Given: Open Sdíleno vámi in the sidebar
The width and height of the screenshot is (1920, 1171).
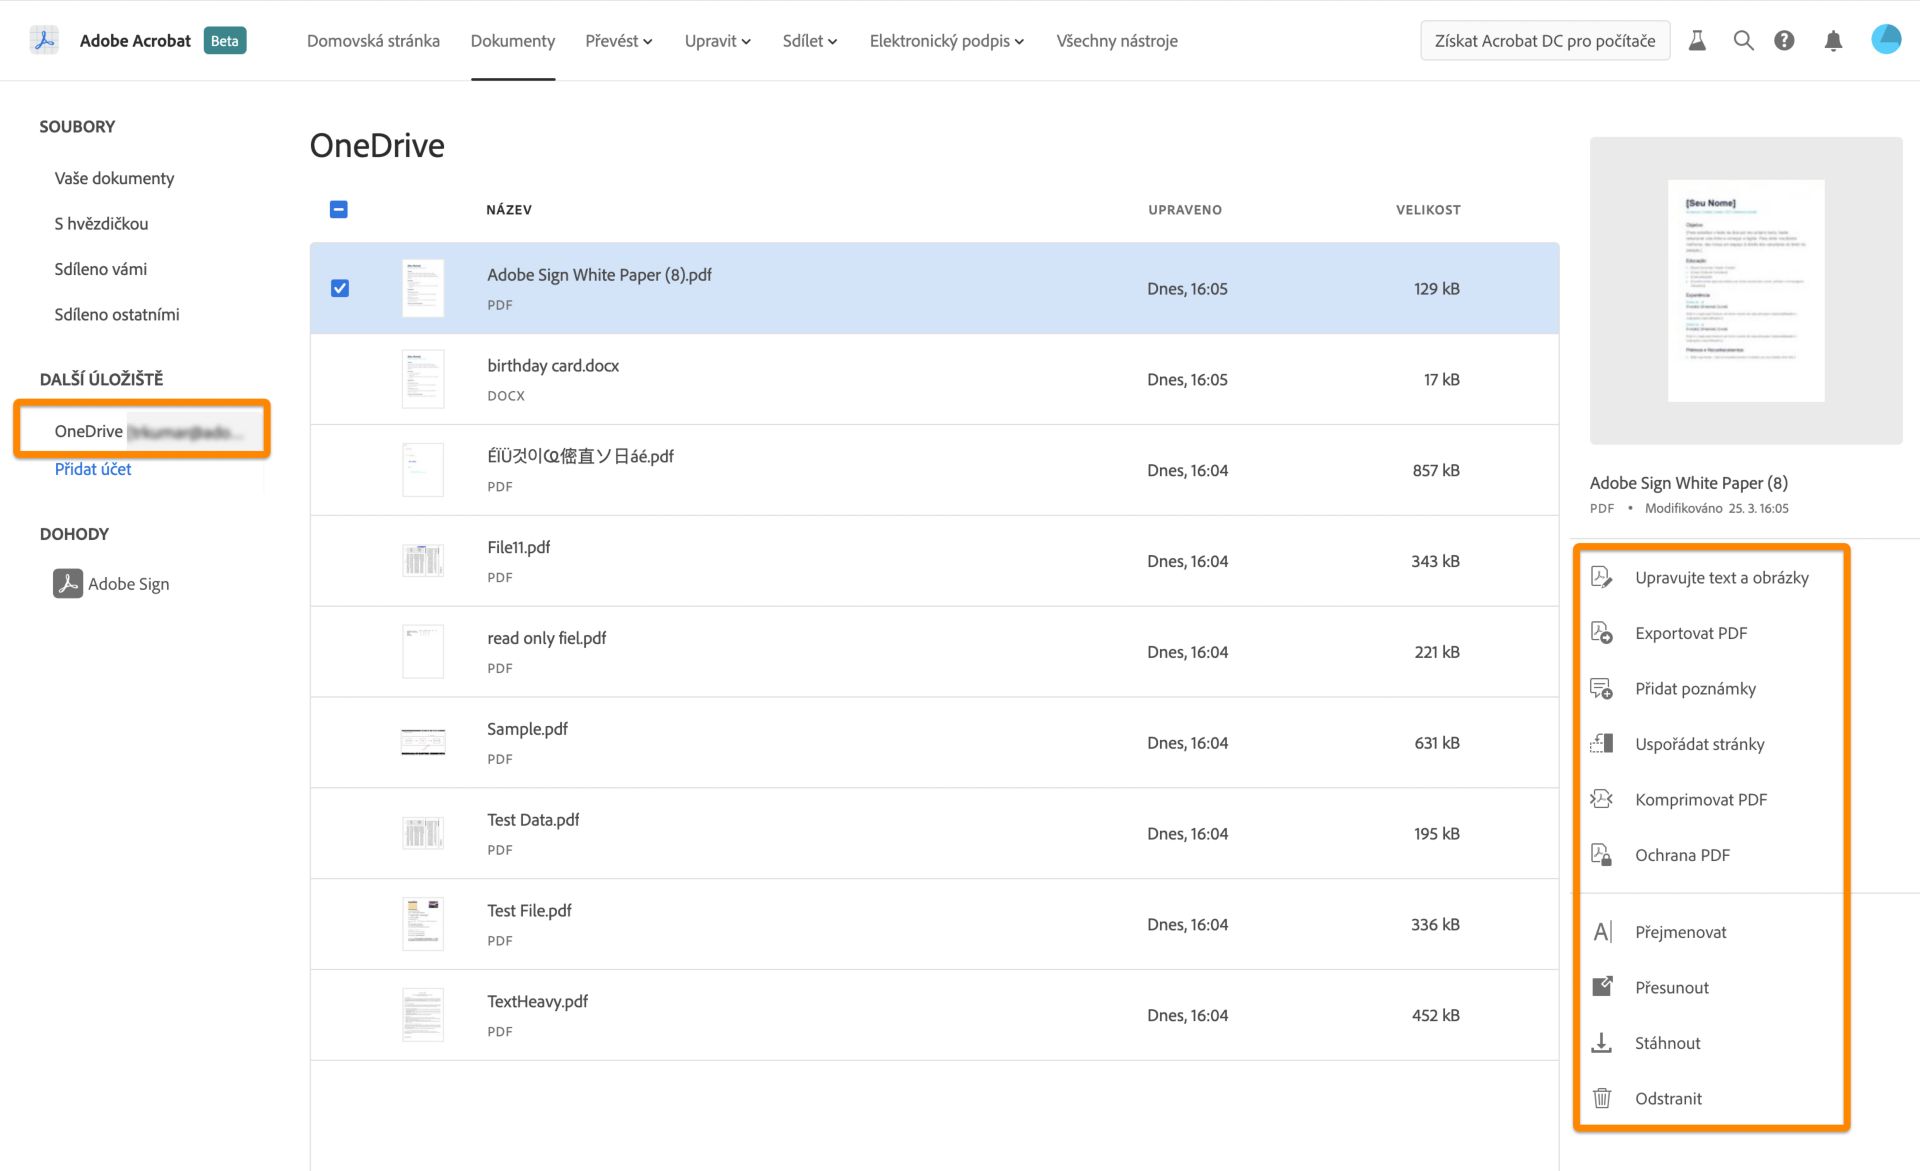Looking at the screenshot, I should (x=100, y=269).
